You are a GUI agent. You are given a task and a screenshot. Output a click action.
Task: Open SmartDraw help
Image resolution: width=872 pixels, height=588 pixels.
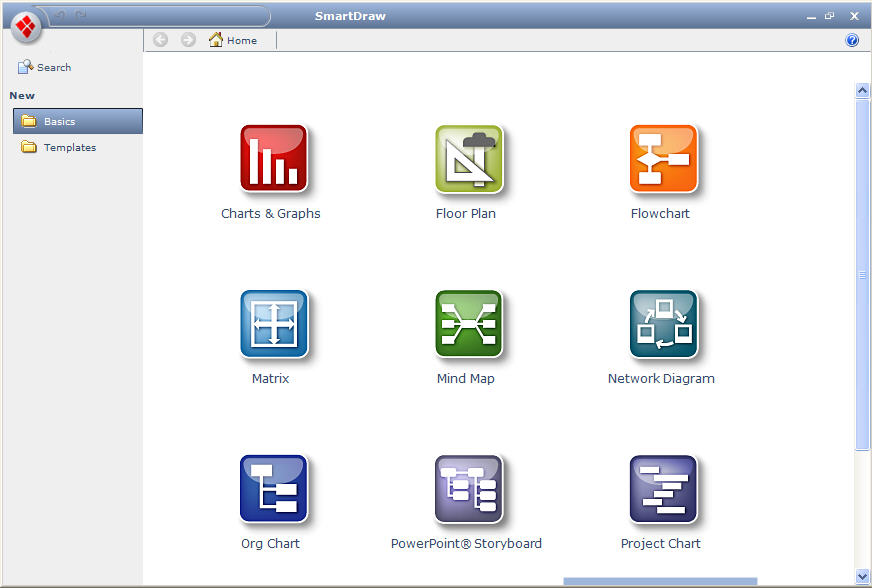[852, 40]
